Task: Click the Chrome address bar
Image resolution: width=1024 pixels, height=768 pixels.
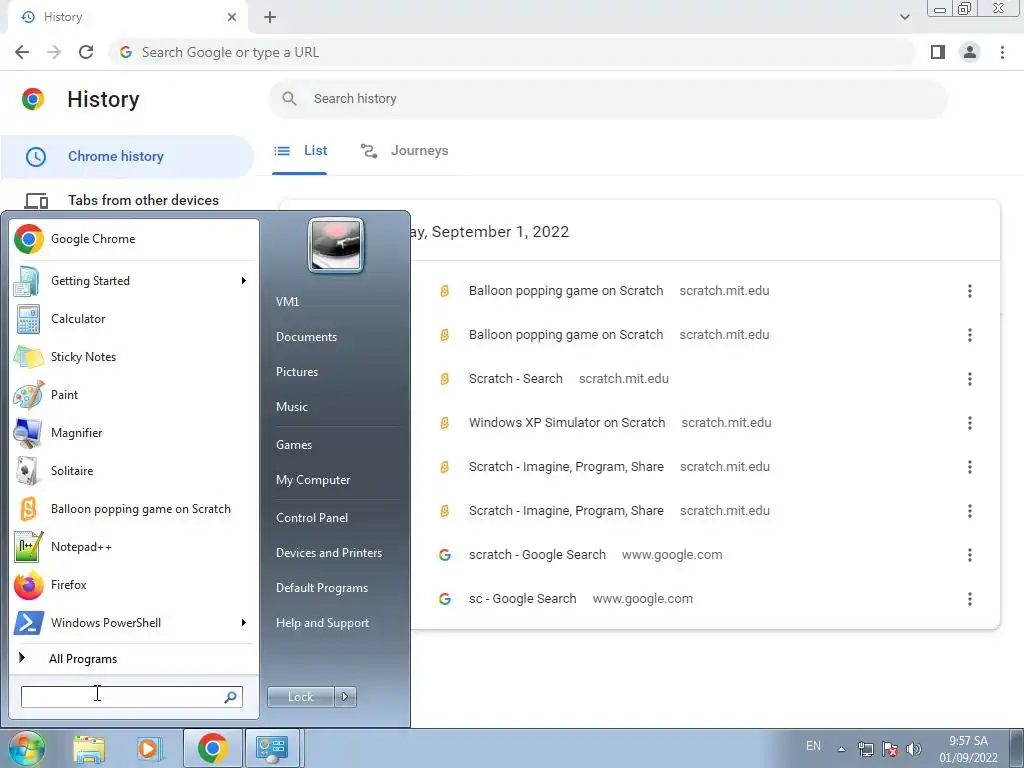Action: pos(512,52)
